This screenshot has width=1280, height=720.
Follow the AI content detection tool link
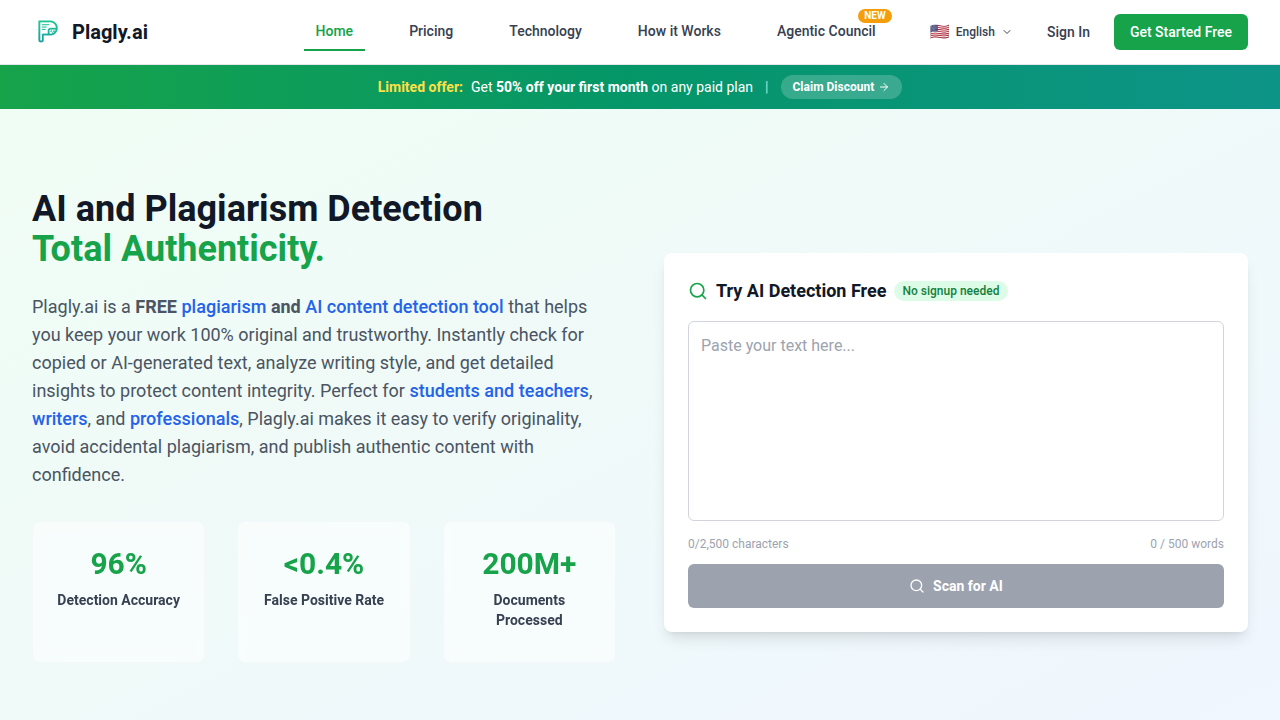click(404, 307)
